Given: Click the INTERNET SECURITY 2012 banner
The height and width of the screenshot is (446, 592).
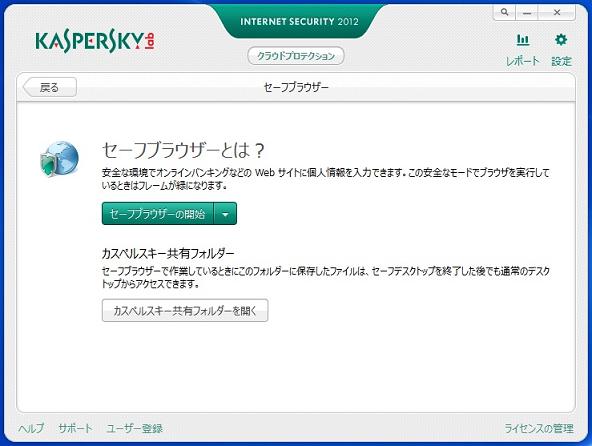Looking at the screenshot, I should point(299,22).
